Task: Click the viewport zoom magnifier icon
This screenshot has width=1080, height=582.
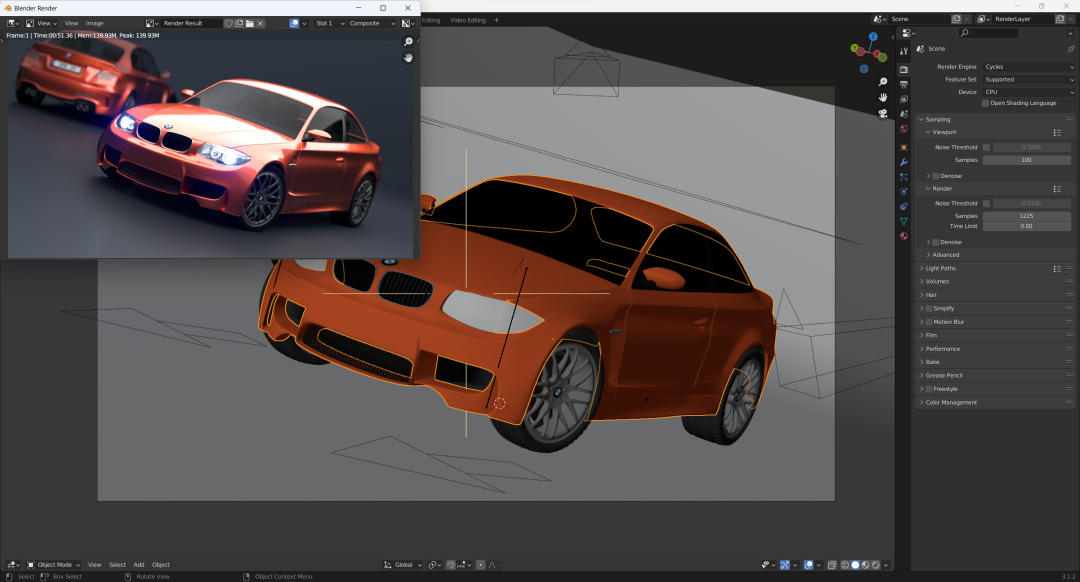Action: (883, 82)
